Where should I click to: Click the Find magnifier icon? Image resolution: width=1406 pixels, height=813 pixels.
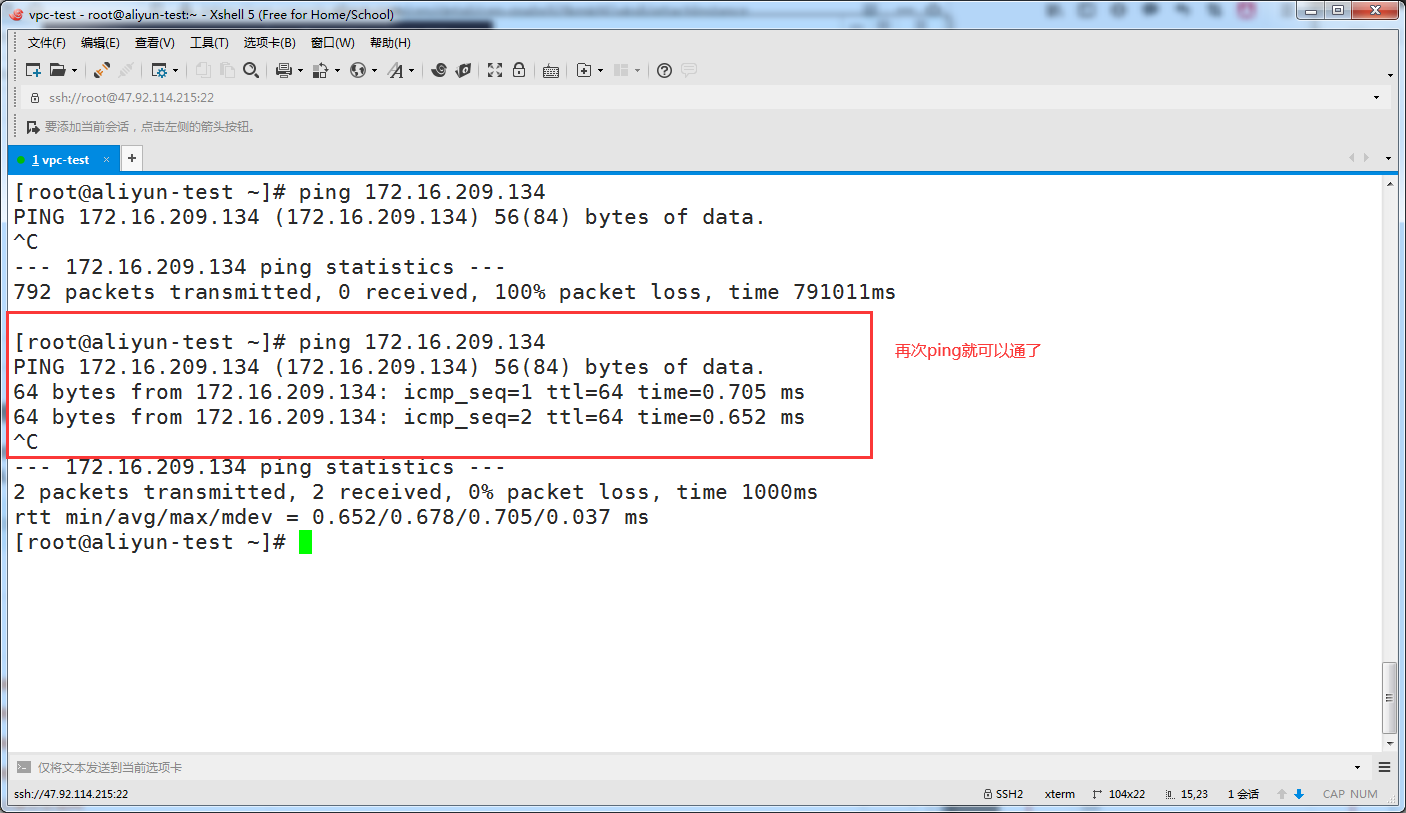click(252, 70)
